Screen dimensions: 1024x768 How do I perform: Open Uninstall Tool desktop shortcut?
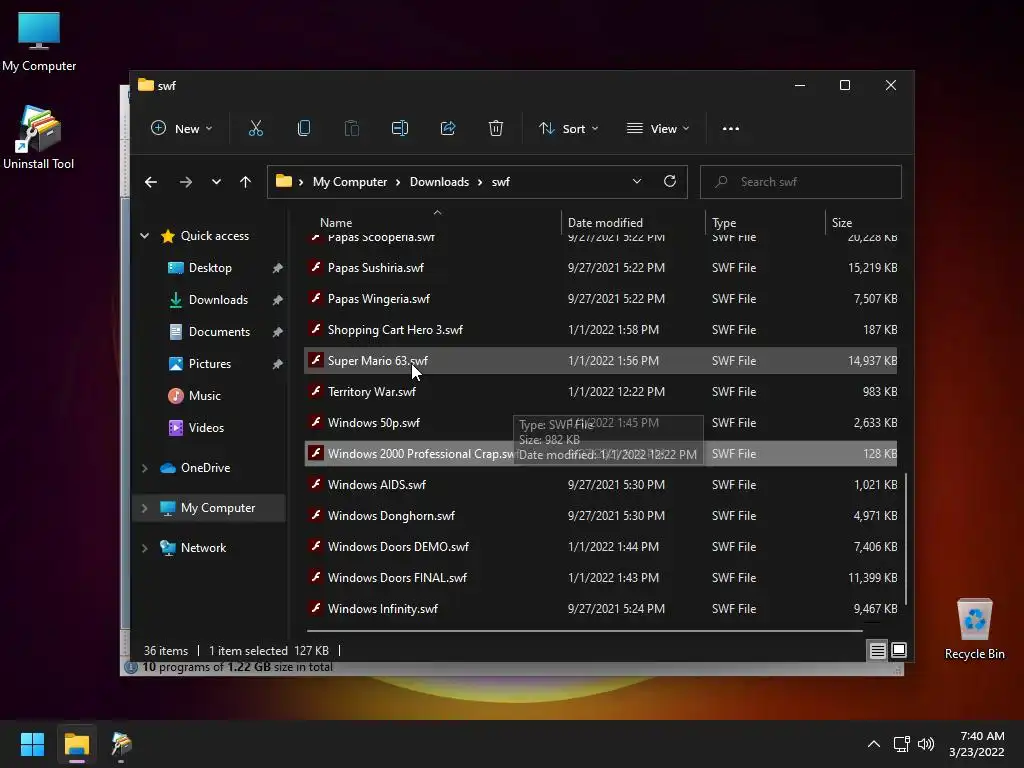[39, 138]
